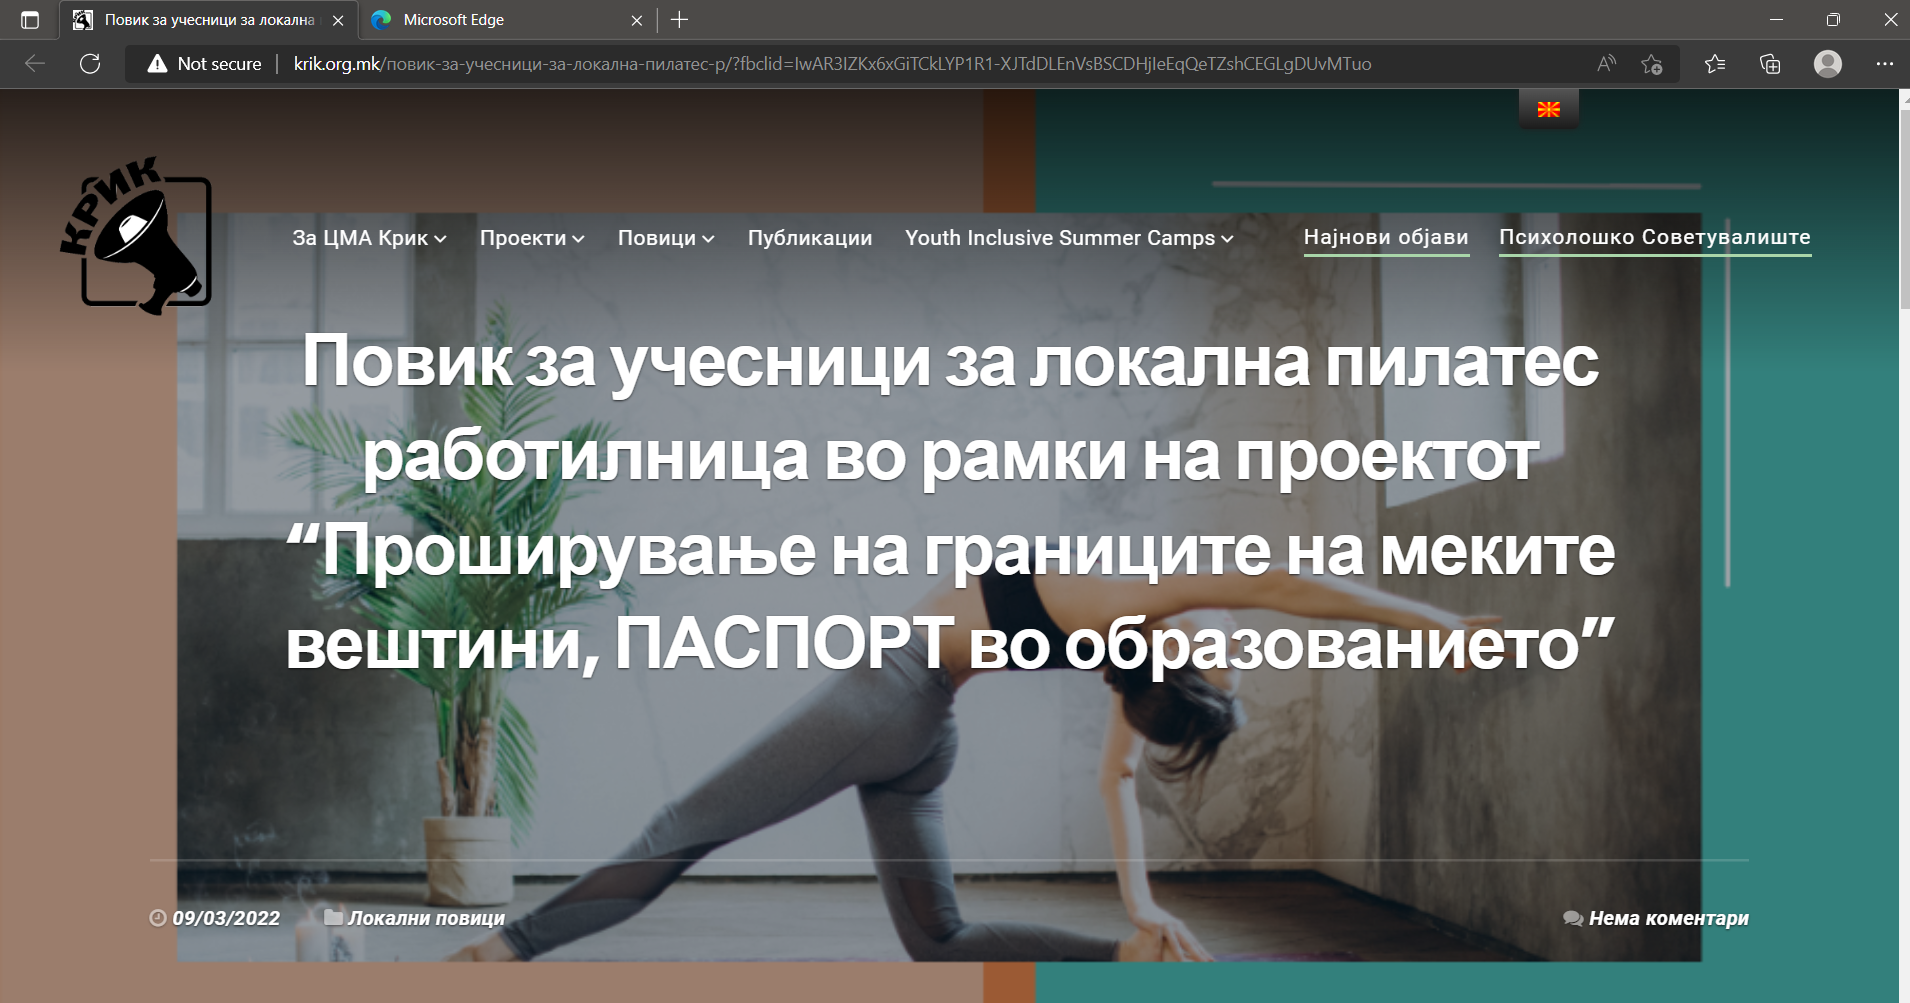Open a new tab with plus button
This screenshot has width=1910, height=1003.
(x=680, y=20)
